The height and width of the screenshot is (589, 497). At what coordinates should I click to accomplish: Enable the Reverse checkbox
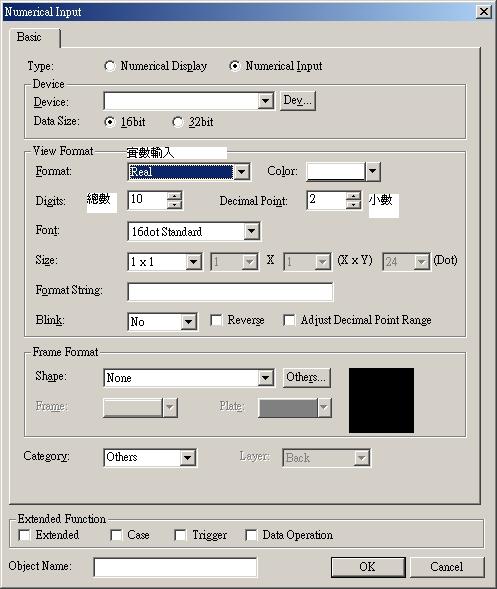[216, 320]
